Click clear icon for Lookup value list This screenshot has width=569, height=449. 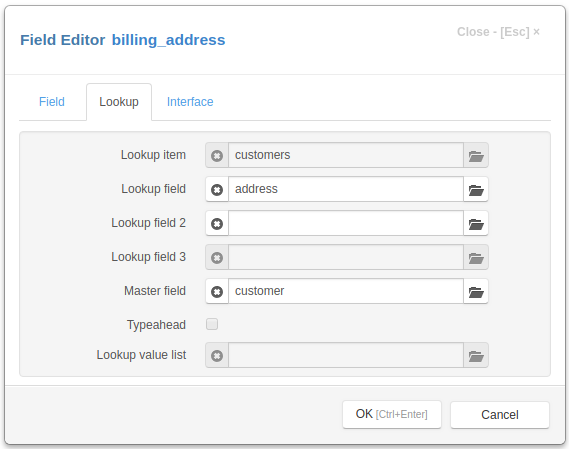tap(217, 355)
